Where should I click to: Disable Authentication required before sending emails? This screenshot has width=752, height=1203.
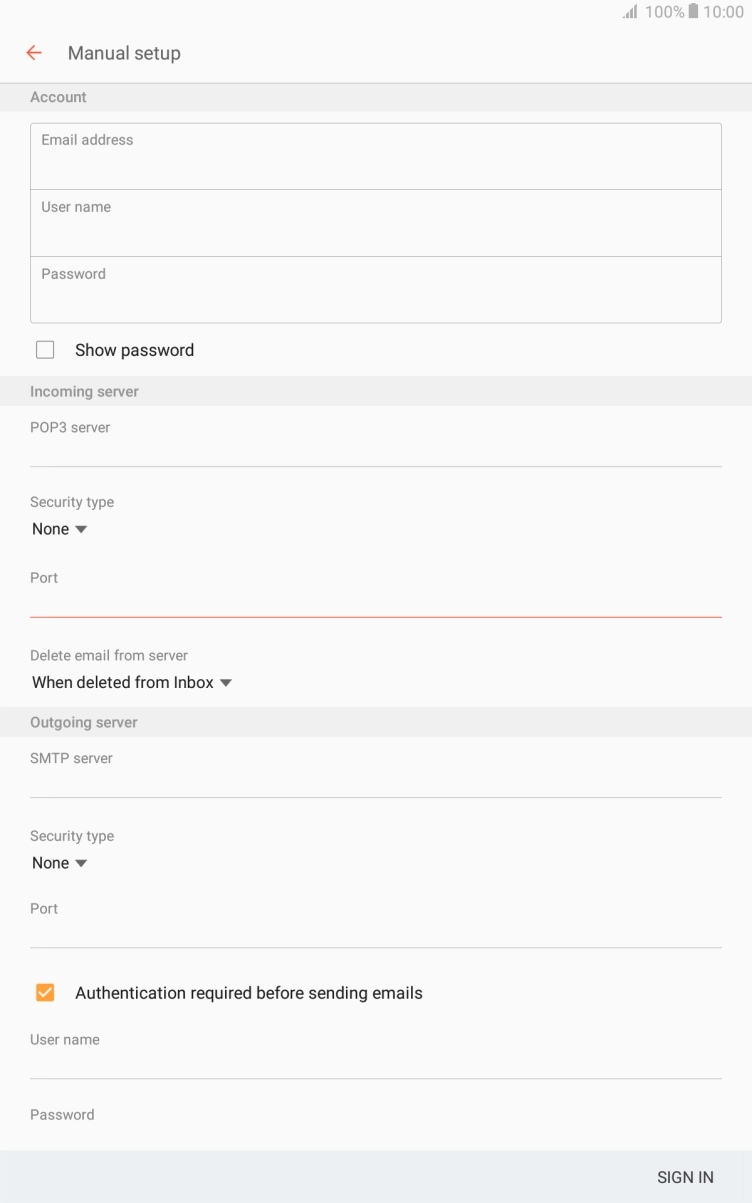[x=45, y=992]
